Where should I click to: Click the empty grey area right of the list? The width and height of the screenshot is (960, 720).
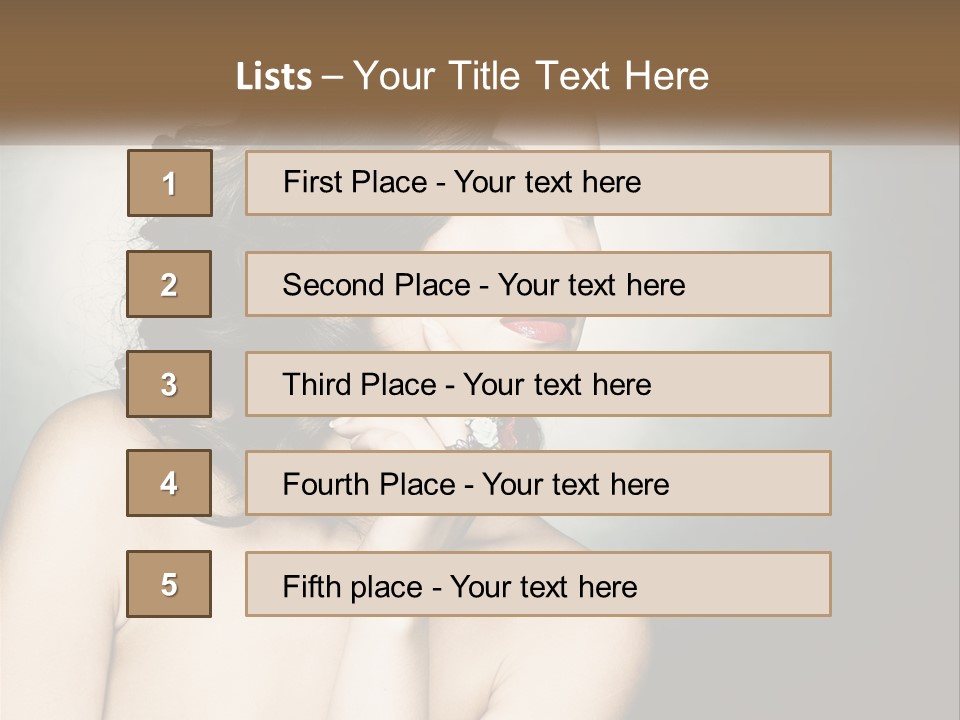click(895, 400)
